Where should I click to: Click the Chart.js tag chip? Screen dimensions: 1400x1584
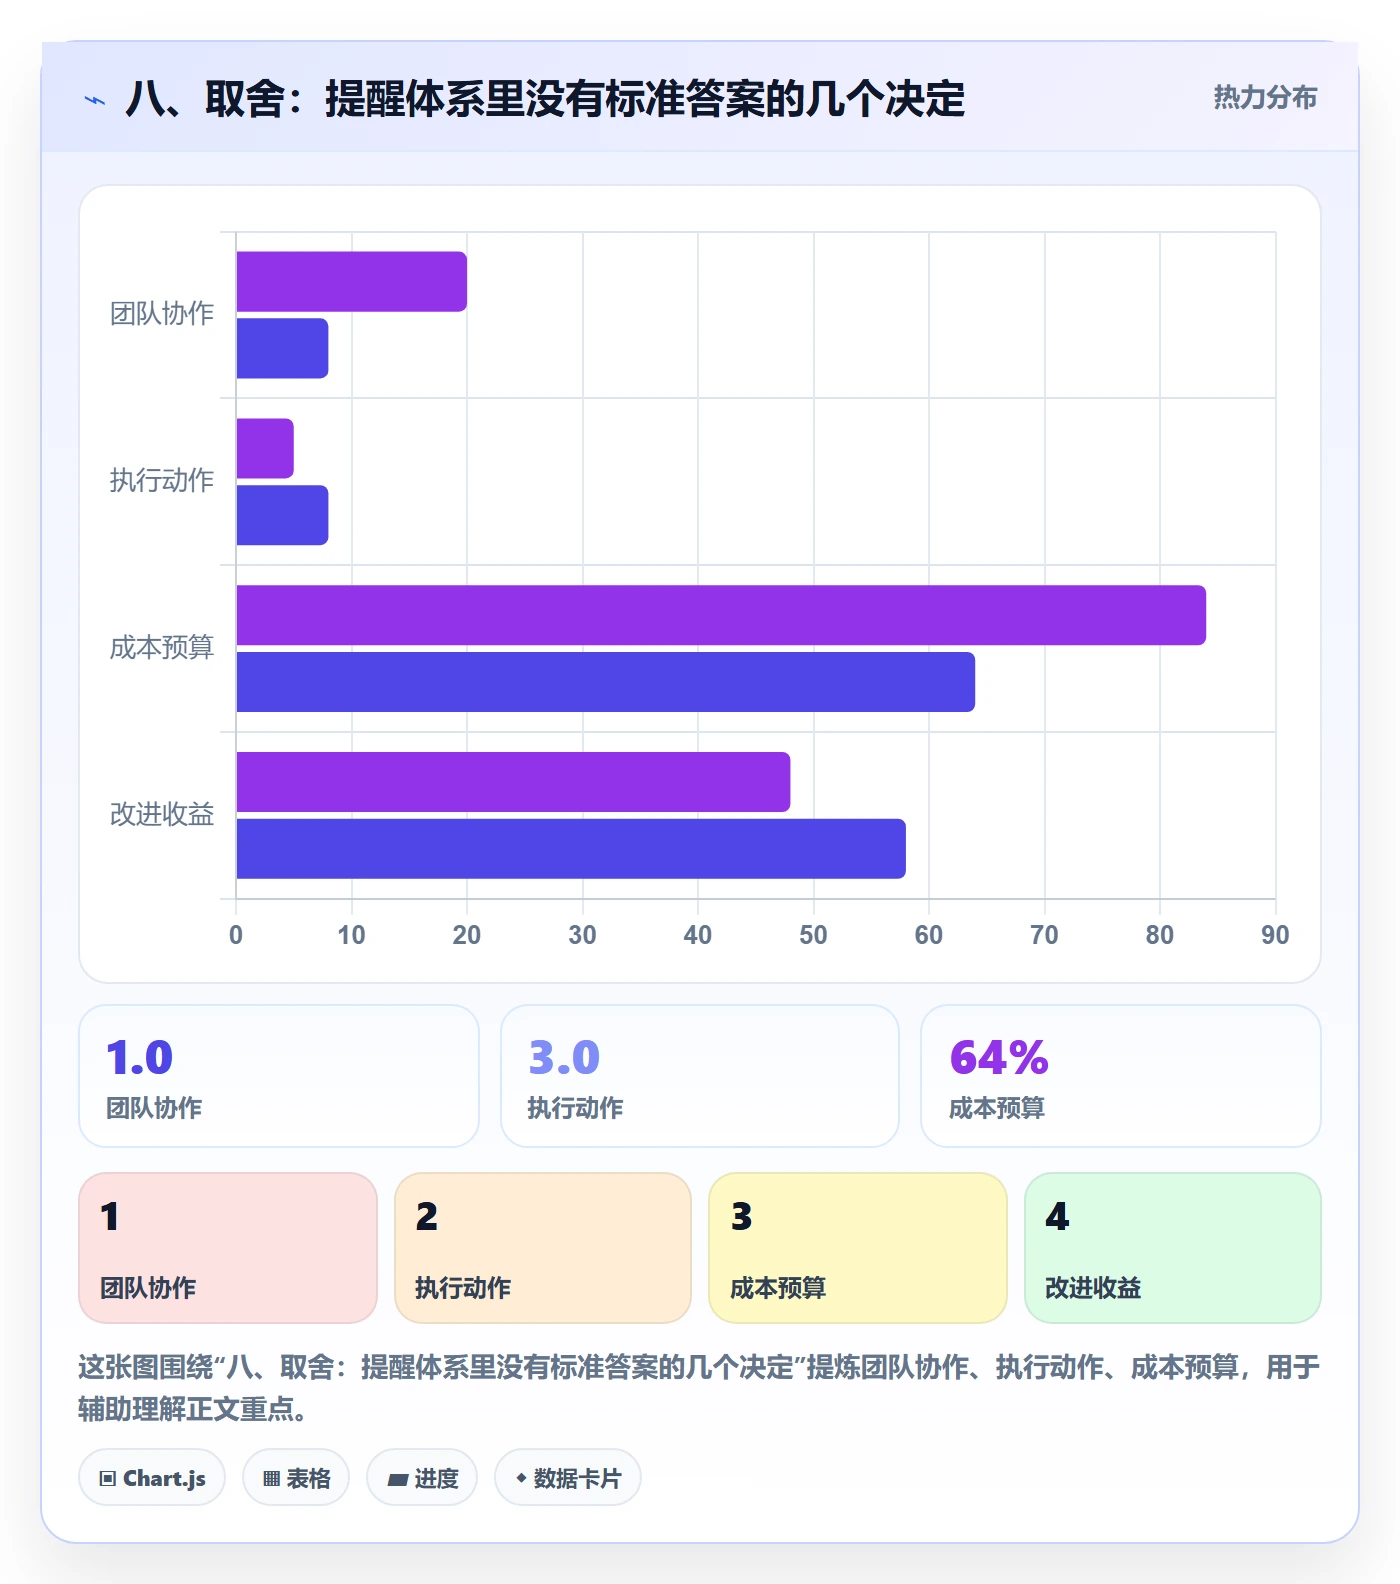click(x=152, y=1477)
